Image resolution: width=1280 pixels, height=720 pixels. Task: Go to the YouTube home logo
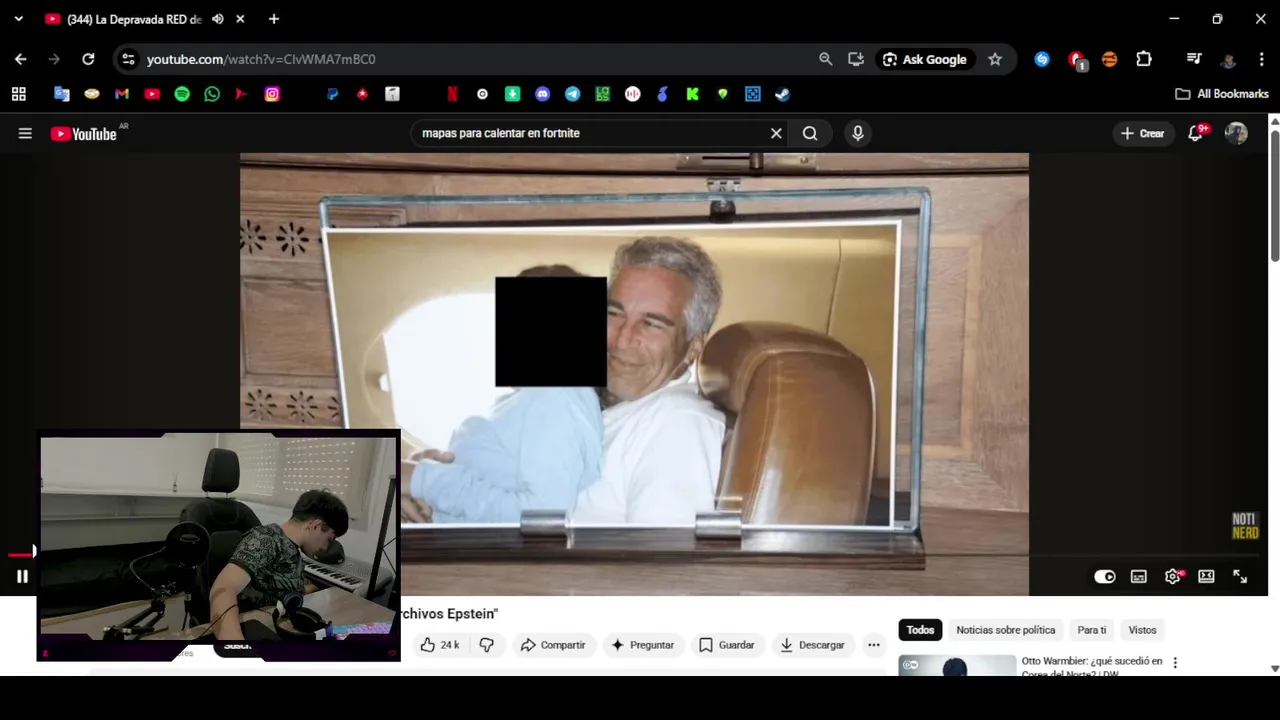84,133
